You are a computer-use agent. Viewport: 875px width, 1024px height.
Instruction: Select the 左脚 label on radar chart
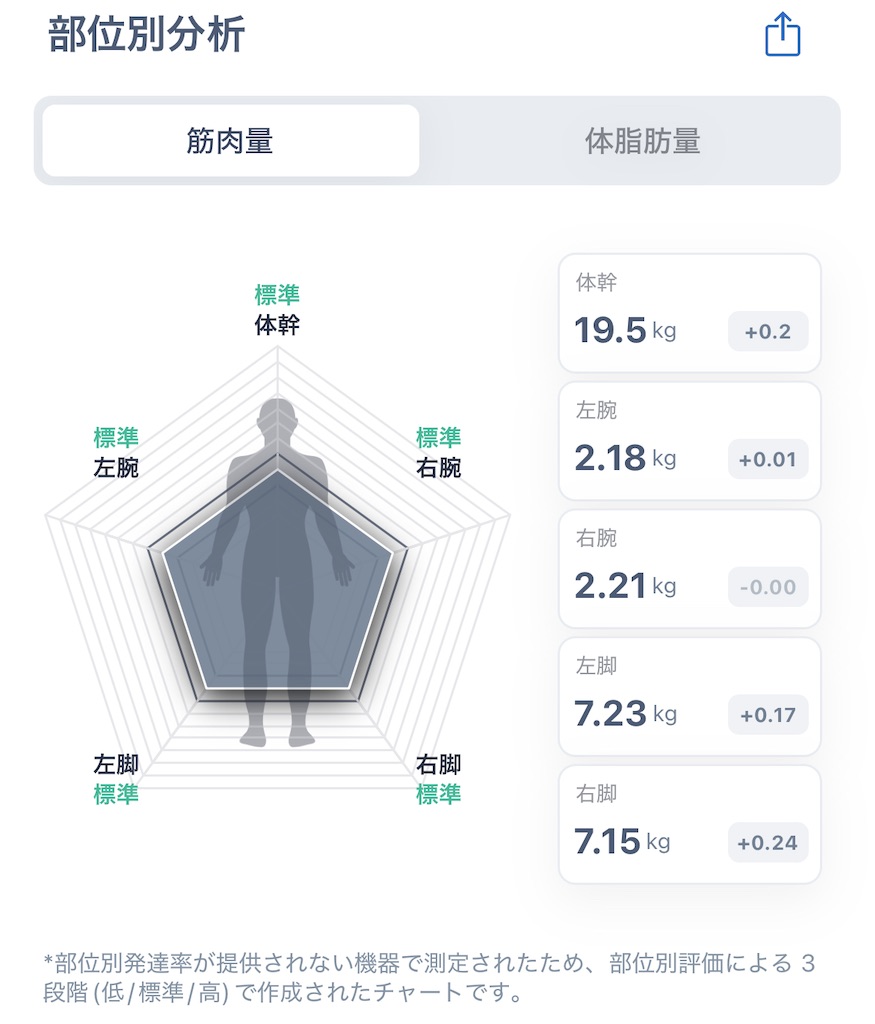116,763
